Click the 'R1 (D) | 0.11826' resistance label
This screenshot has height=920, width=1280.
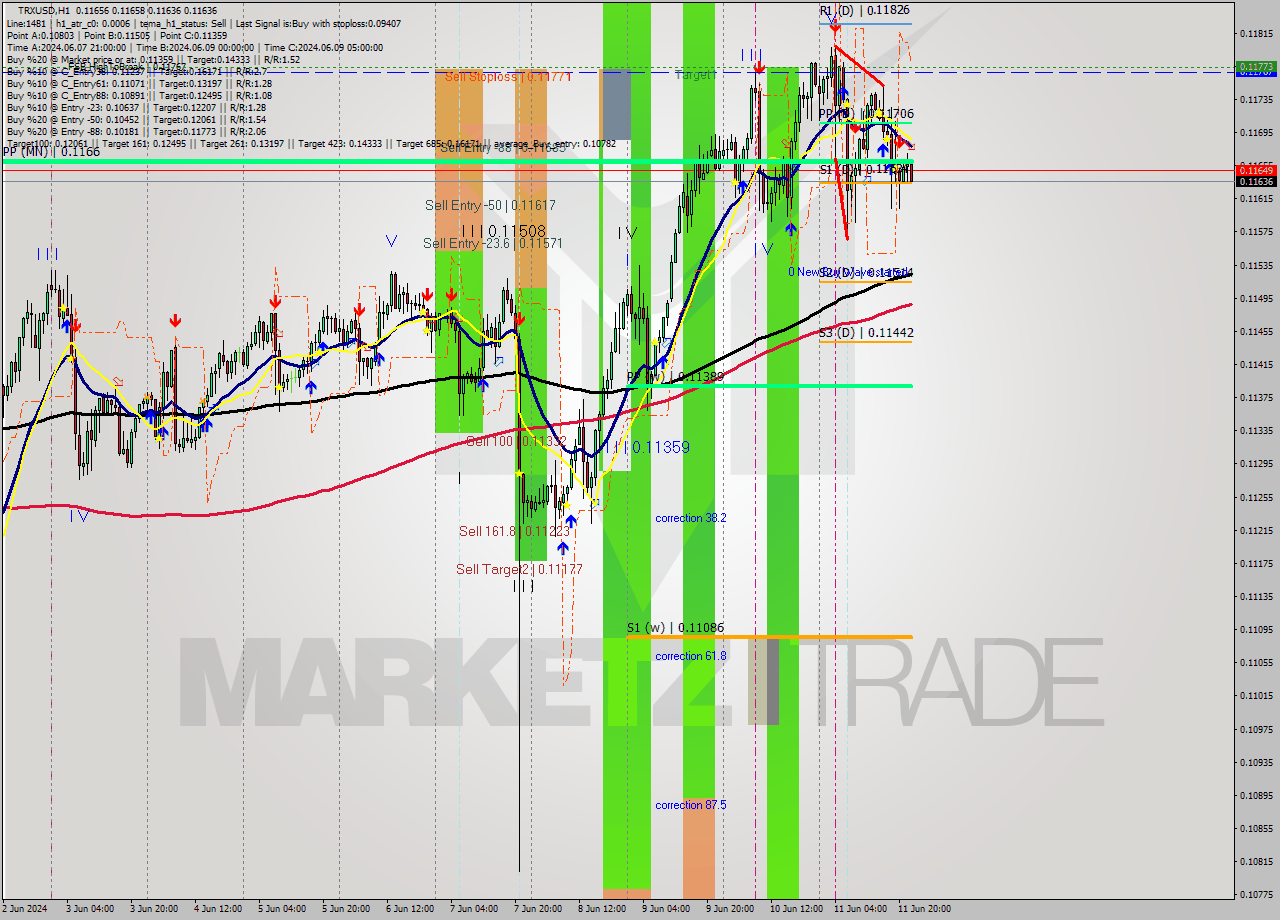864,11
